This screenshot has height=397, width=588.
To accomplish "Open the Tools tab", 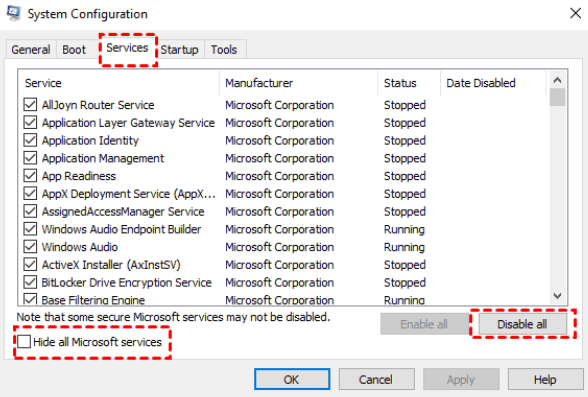I will (224, 49).
